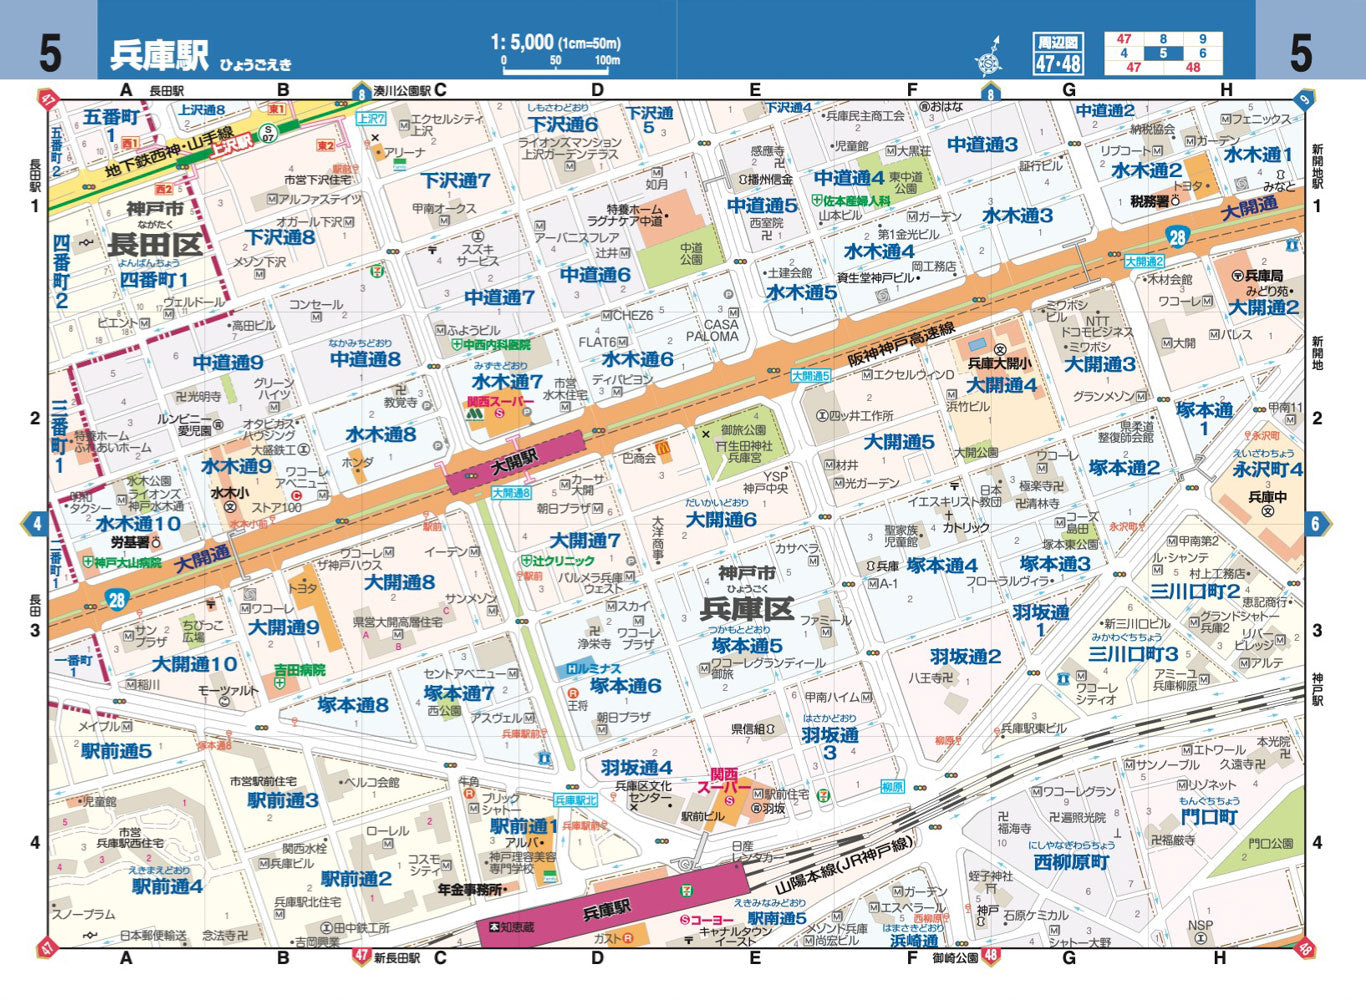Image resolution: width=1366 pixels, height=1000 pixels.
Task: Click the cyan 大開通8 intersection label
Action: tap(511, 493)
